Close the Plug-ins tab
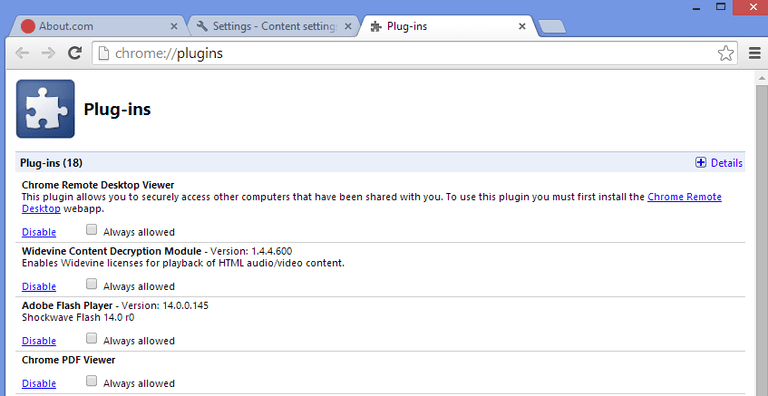The width and height of the screenshot is (768, 396). 522,26
